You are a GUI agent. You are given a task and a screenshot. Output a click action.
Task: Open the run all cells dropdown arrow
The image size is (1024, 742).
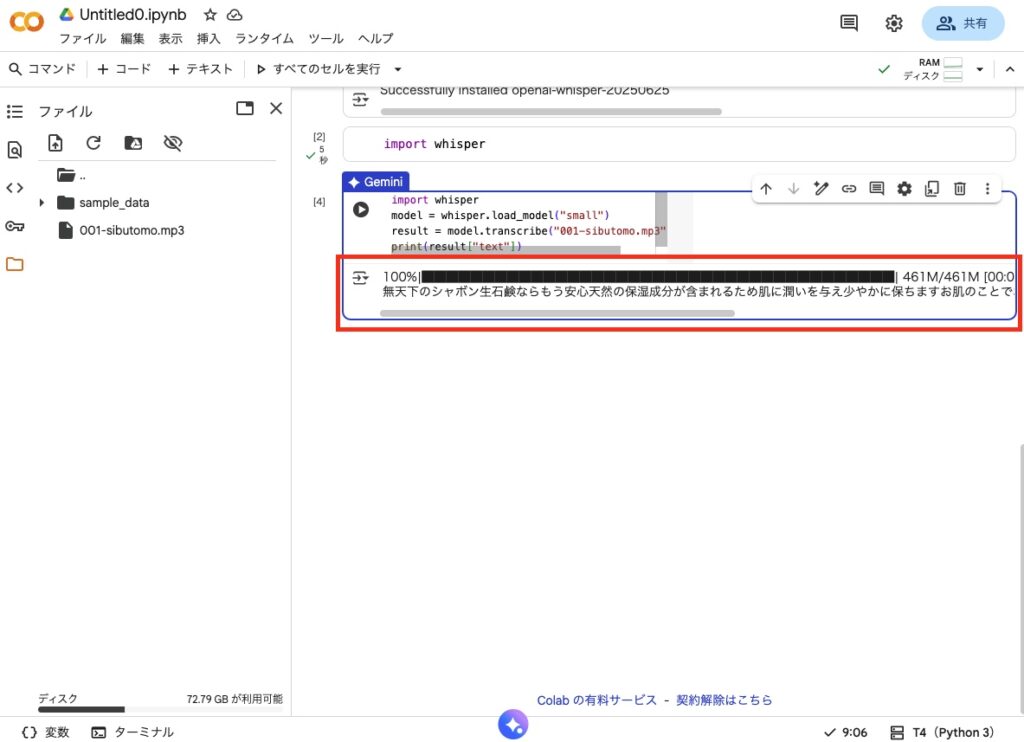(398, 69)
